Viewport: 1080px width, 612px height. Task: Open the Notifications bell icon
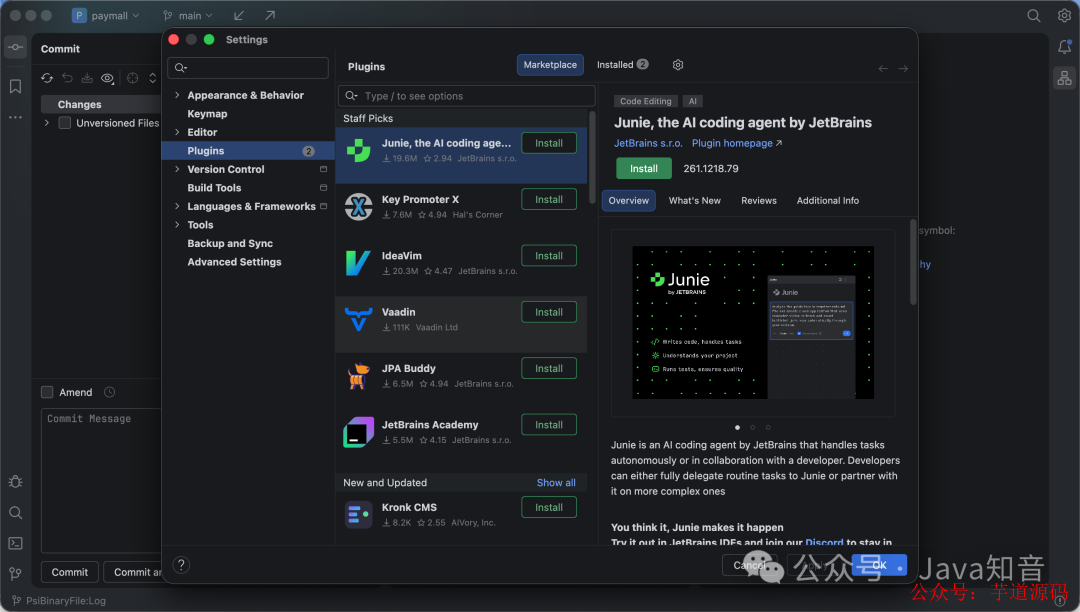(x=1064, y=47)
